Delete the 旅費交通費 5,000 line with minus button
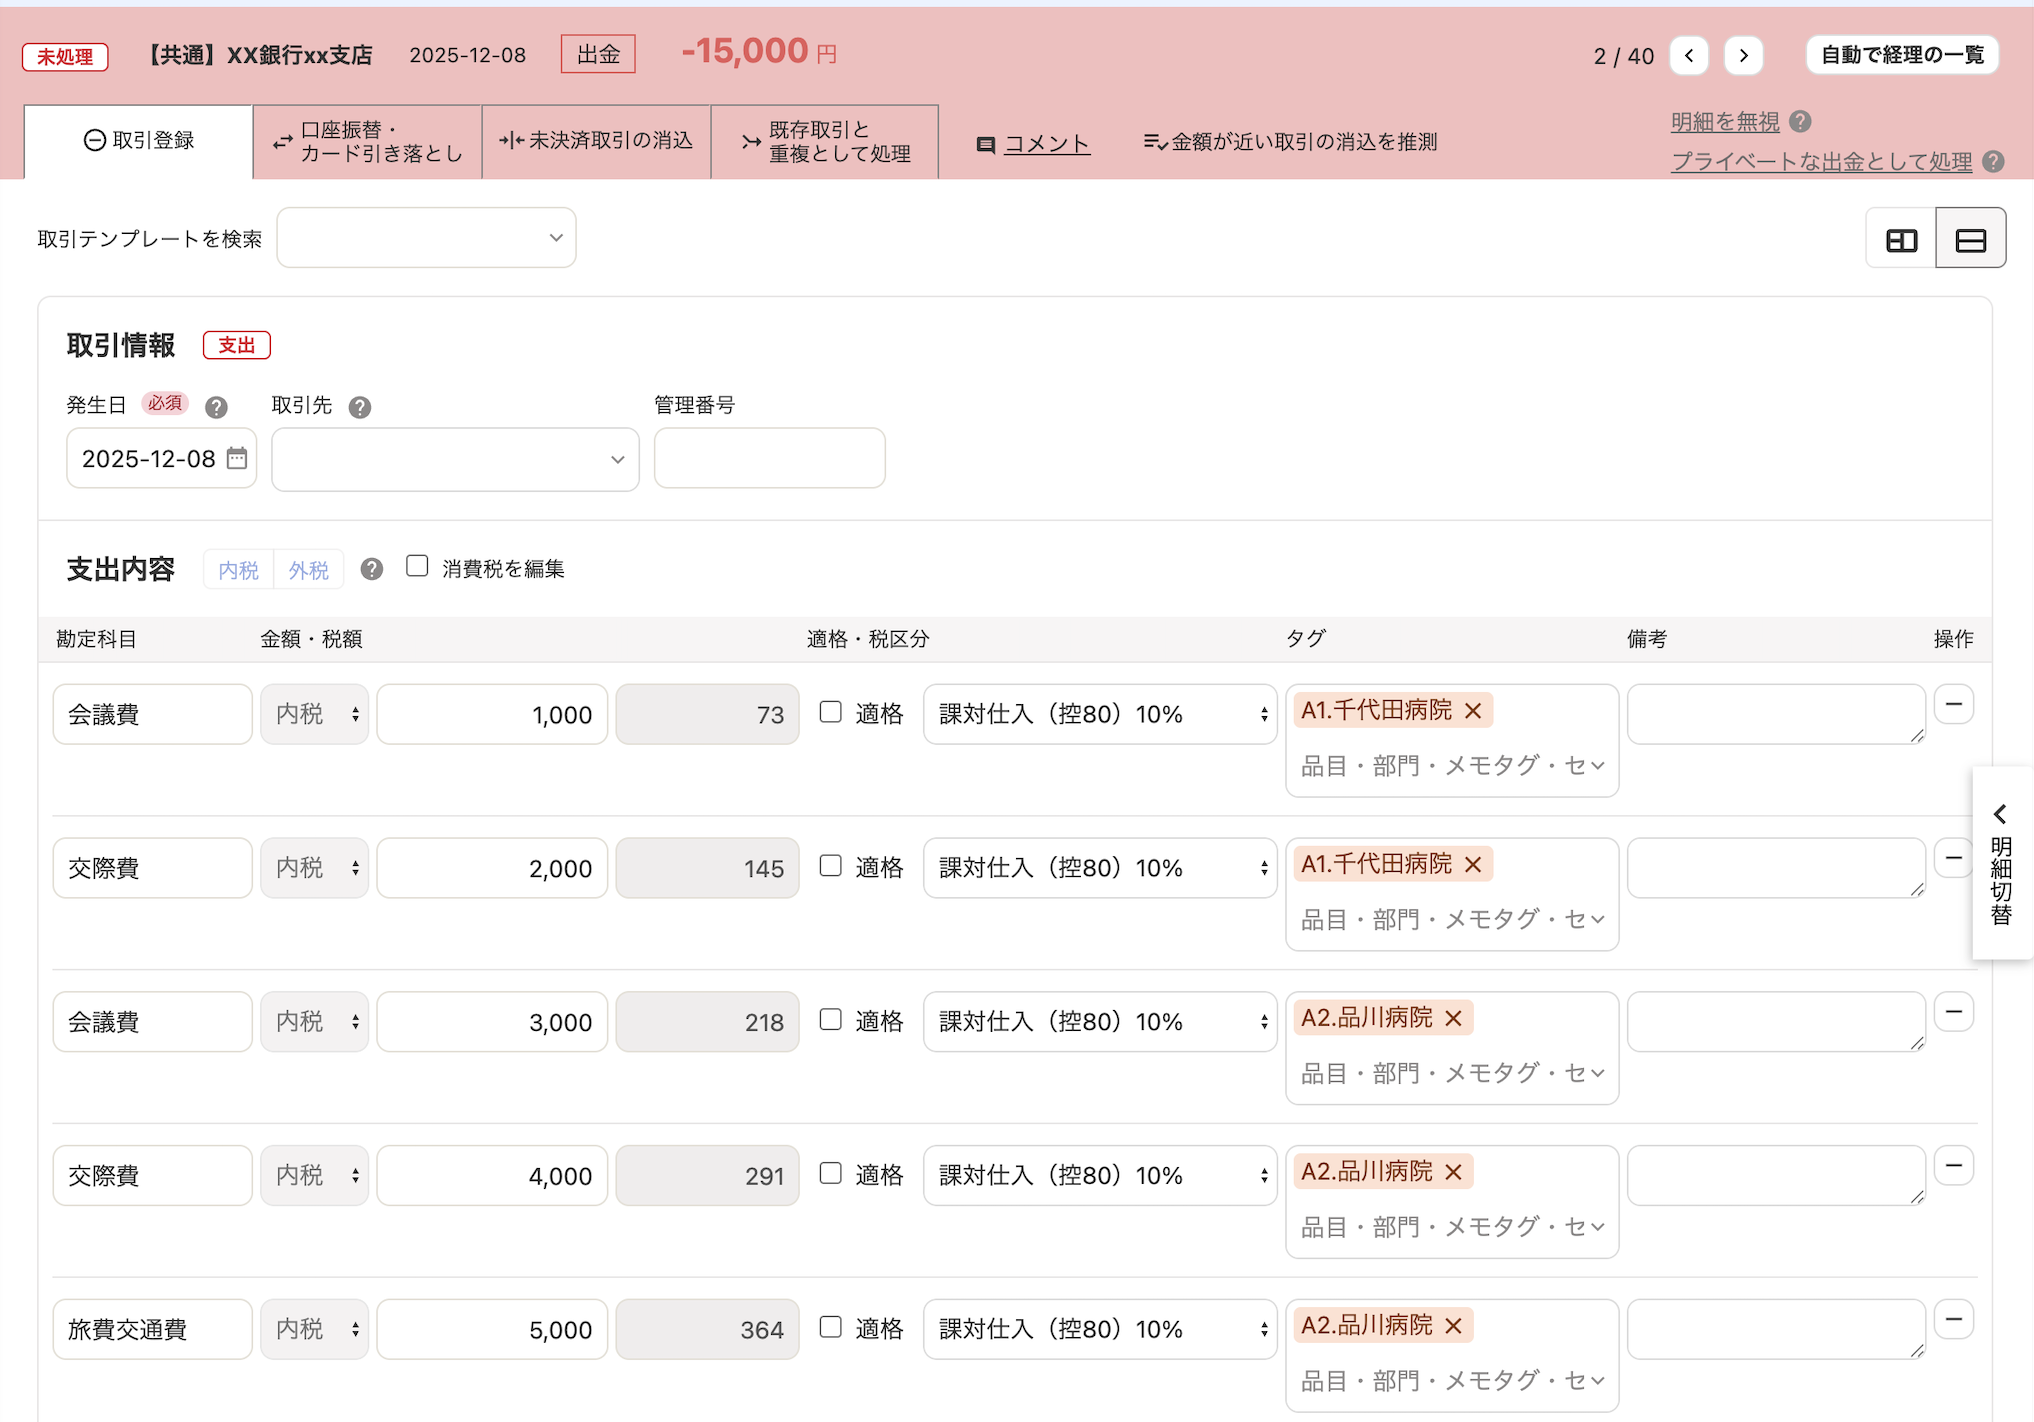Screen dimensions: 2034x1422 pyautogui.click(x=1953, y=1320)
